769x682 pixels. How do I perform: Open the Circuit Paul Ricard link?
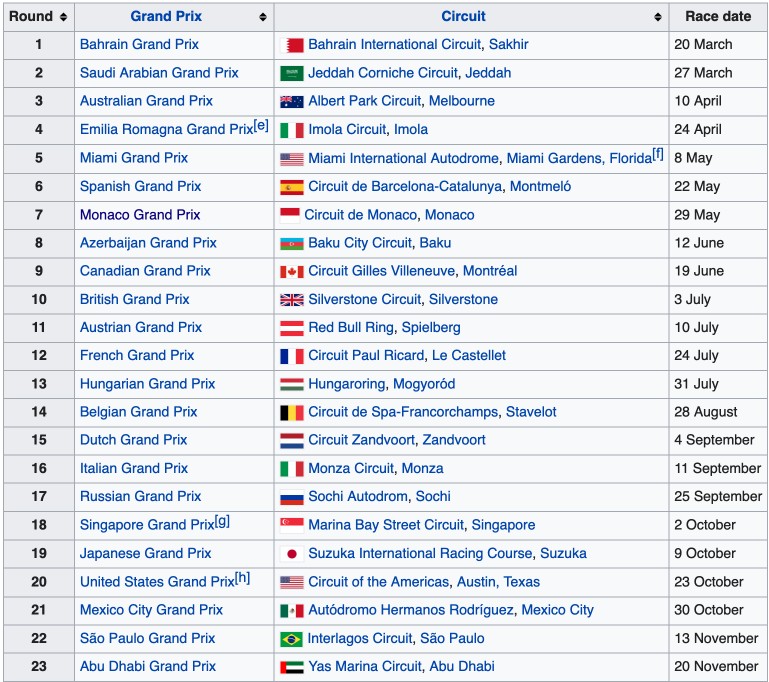[x=366, y=355]
